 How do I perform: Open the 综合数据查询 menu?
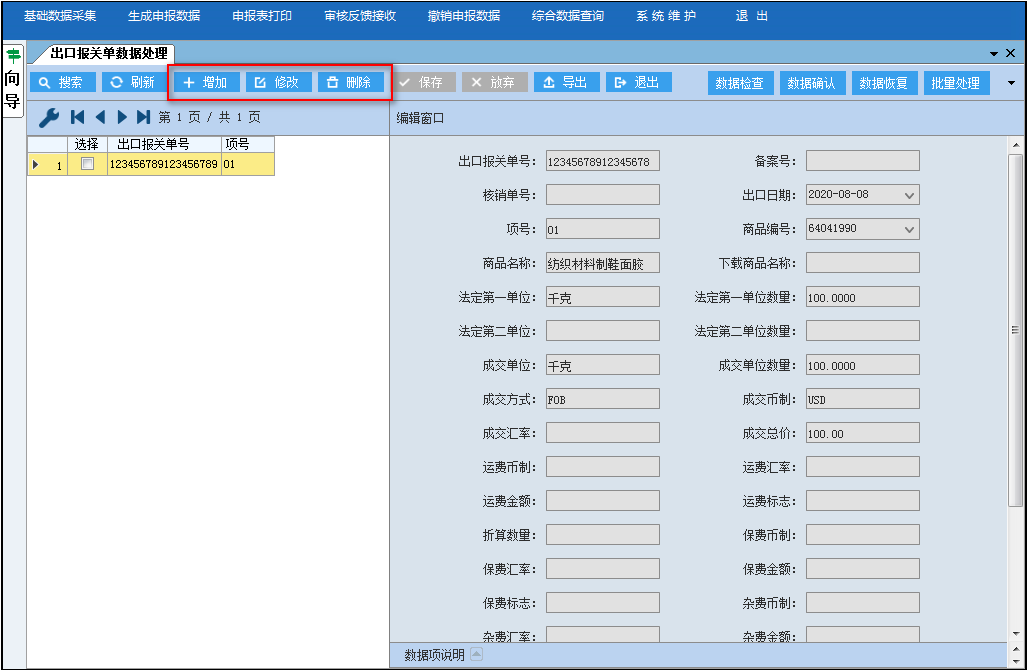coord(567,17)
